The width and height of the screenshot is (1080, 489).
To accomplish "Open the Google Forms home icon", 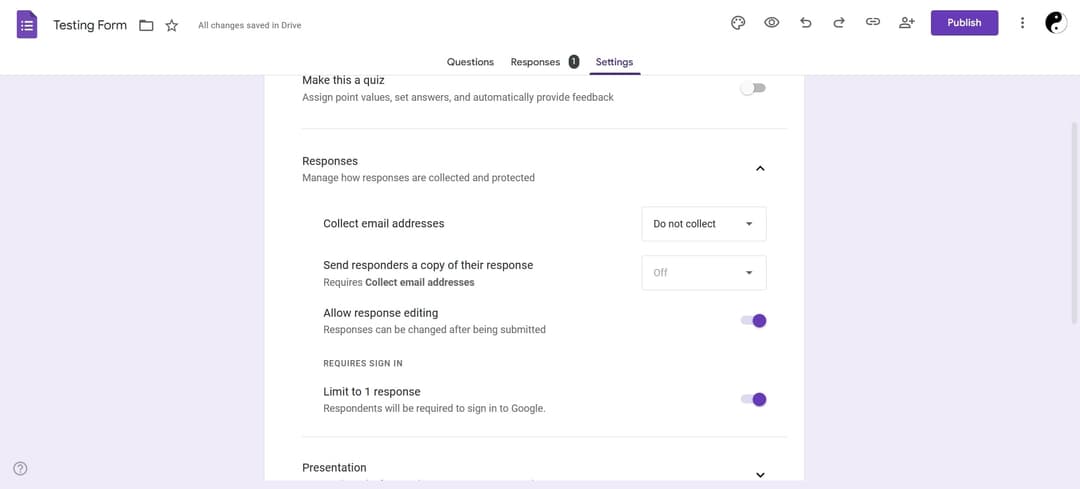I will (x=27, y=25).
